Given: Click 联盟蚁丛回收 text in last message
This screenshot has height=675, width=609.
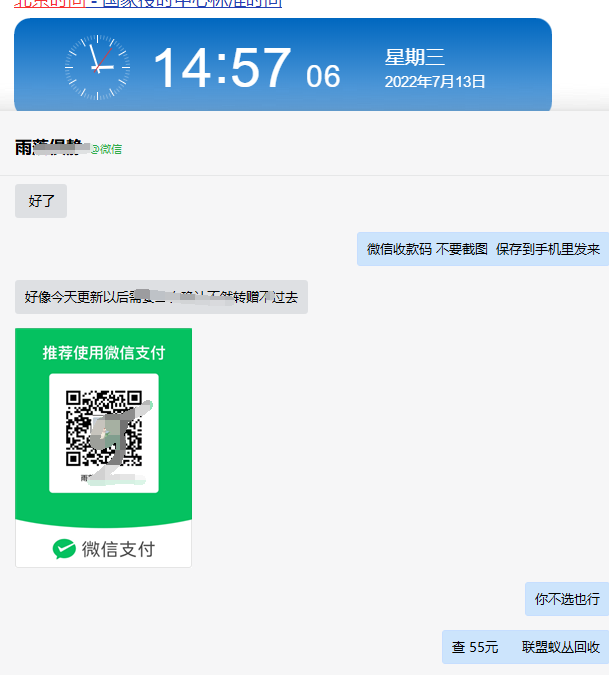Looking at the screenshot, I should [561, 647].
